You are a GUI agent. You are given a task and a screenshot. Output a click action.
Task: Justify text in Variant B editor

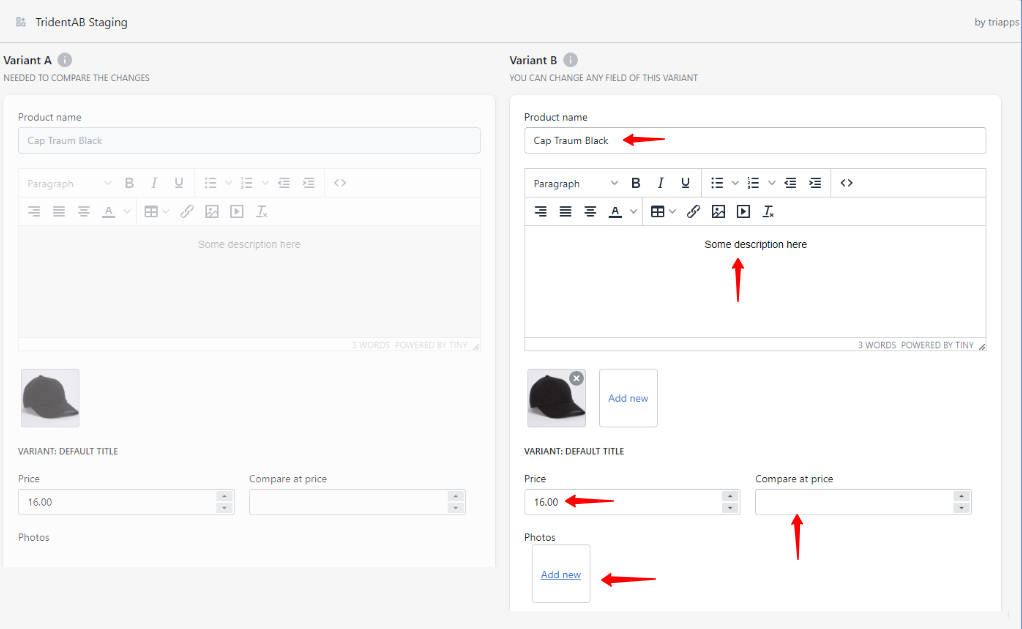click(565, 212)
